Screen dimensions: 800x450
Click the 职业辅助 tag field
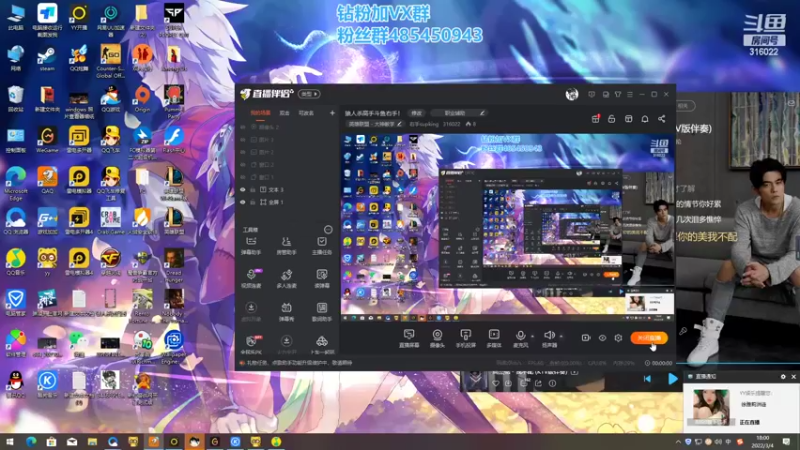459,113
